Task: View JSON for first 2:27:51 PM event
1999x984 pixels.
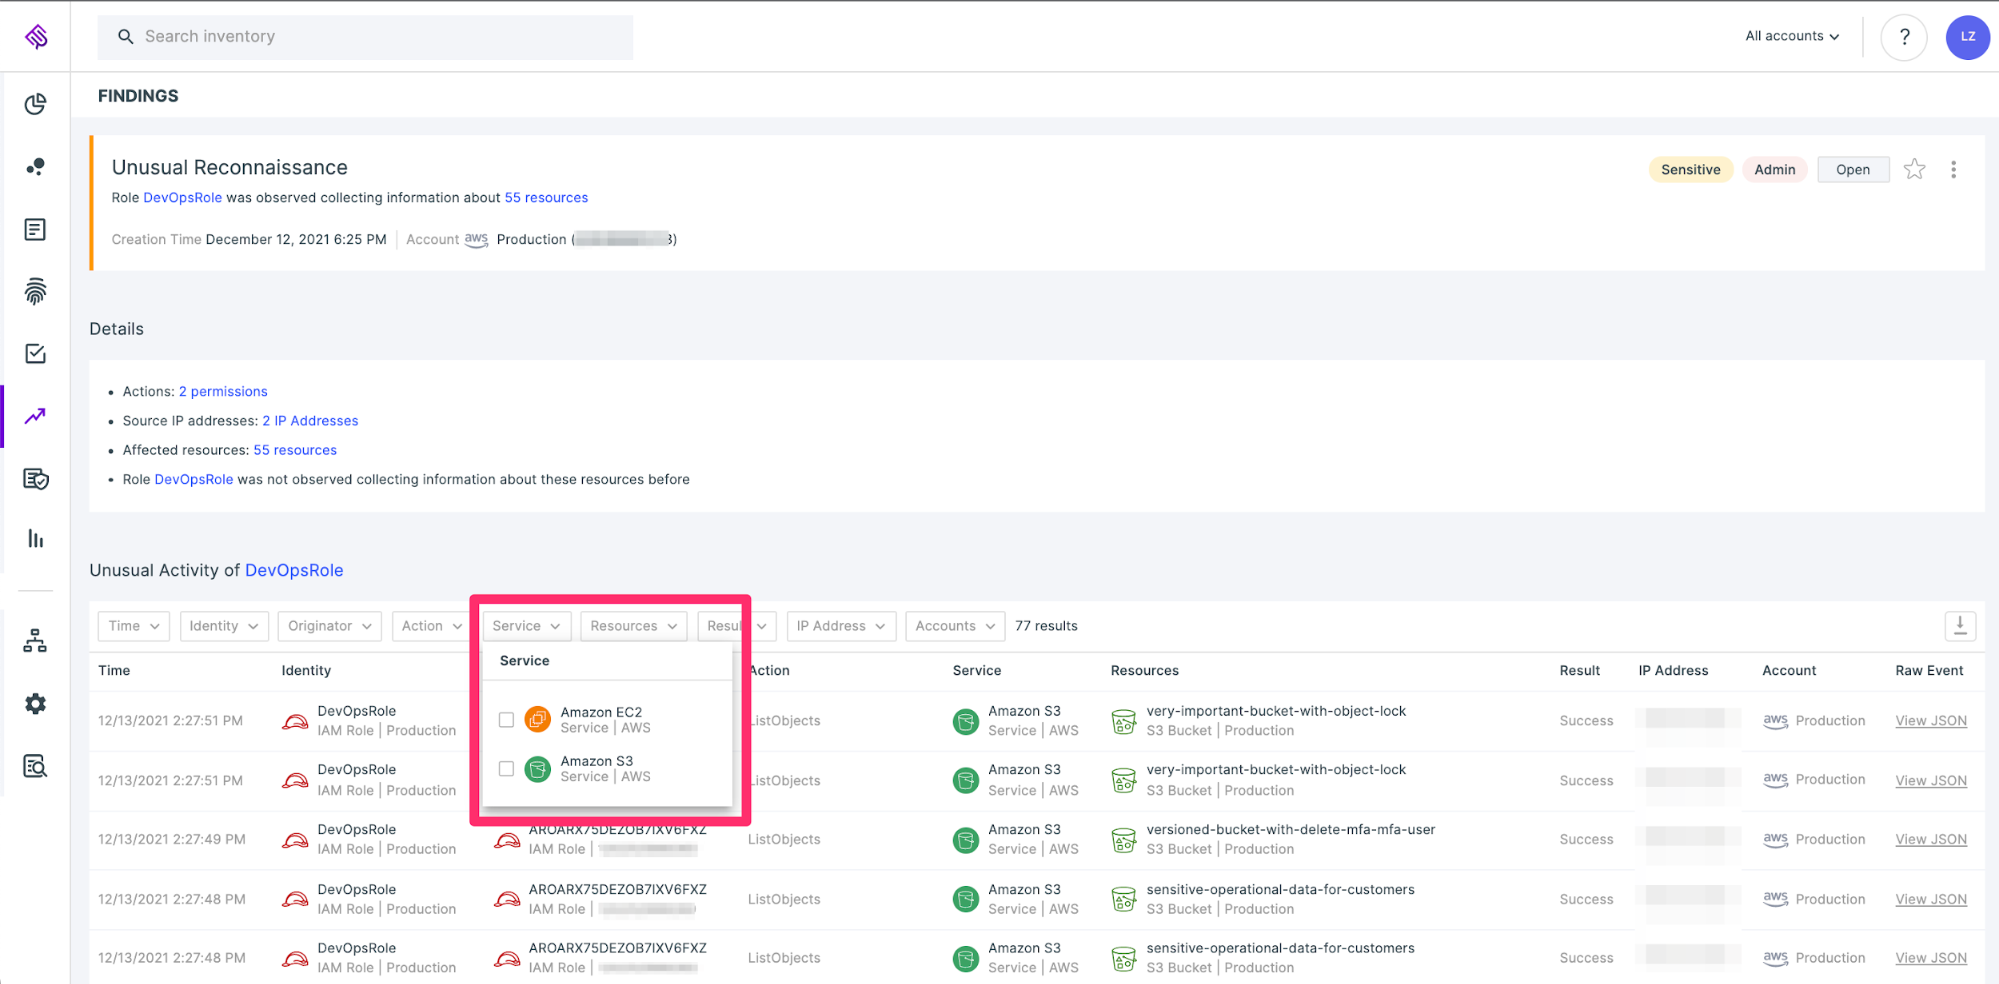Action: 1930,721
